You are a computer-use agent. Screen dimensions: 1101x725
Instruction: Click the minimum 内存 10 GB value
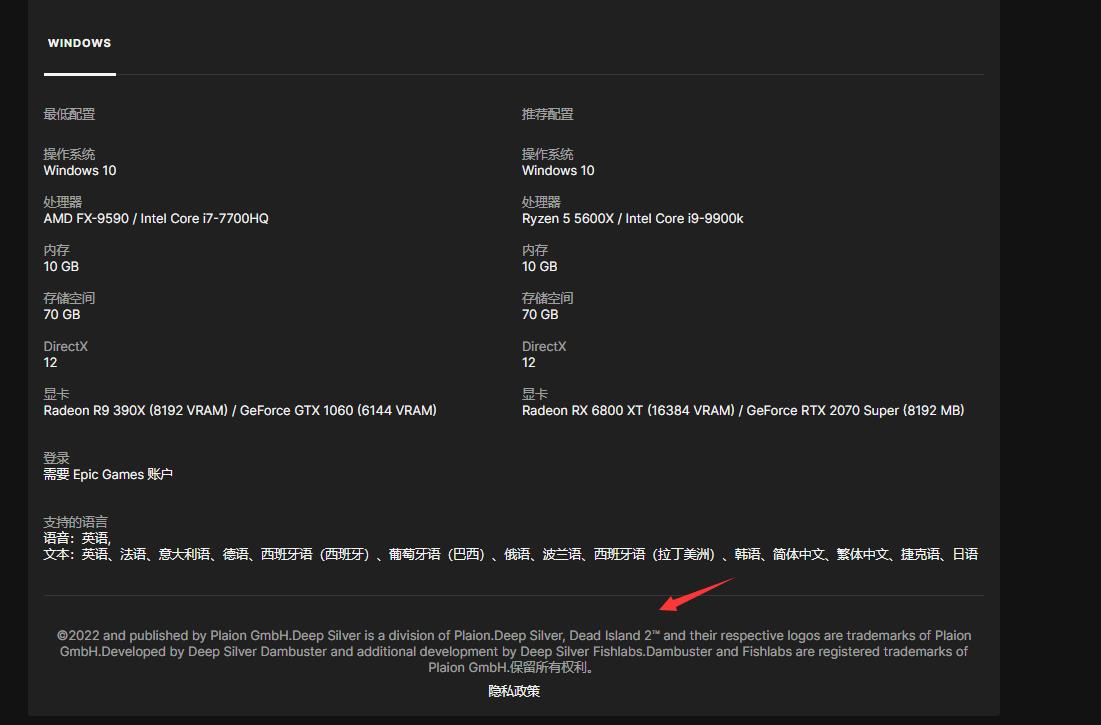(61, 266)
